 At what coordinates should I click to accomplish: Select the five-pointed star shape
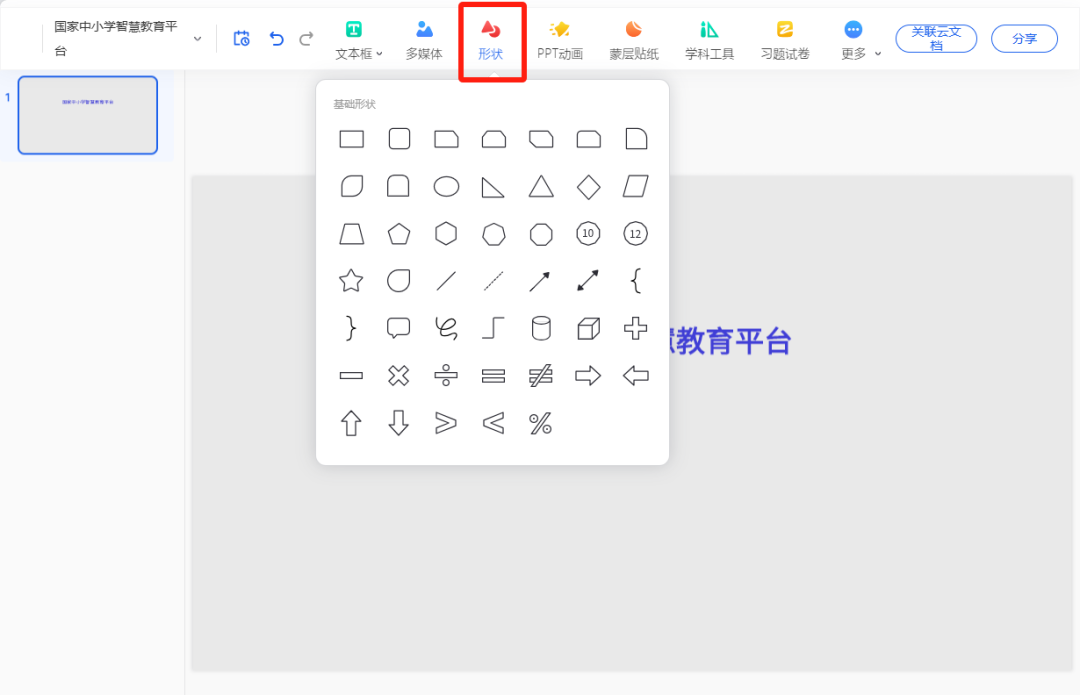(x=351, y=281)
